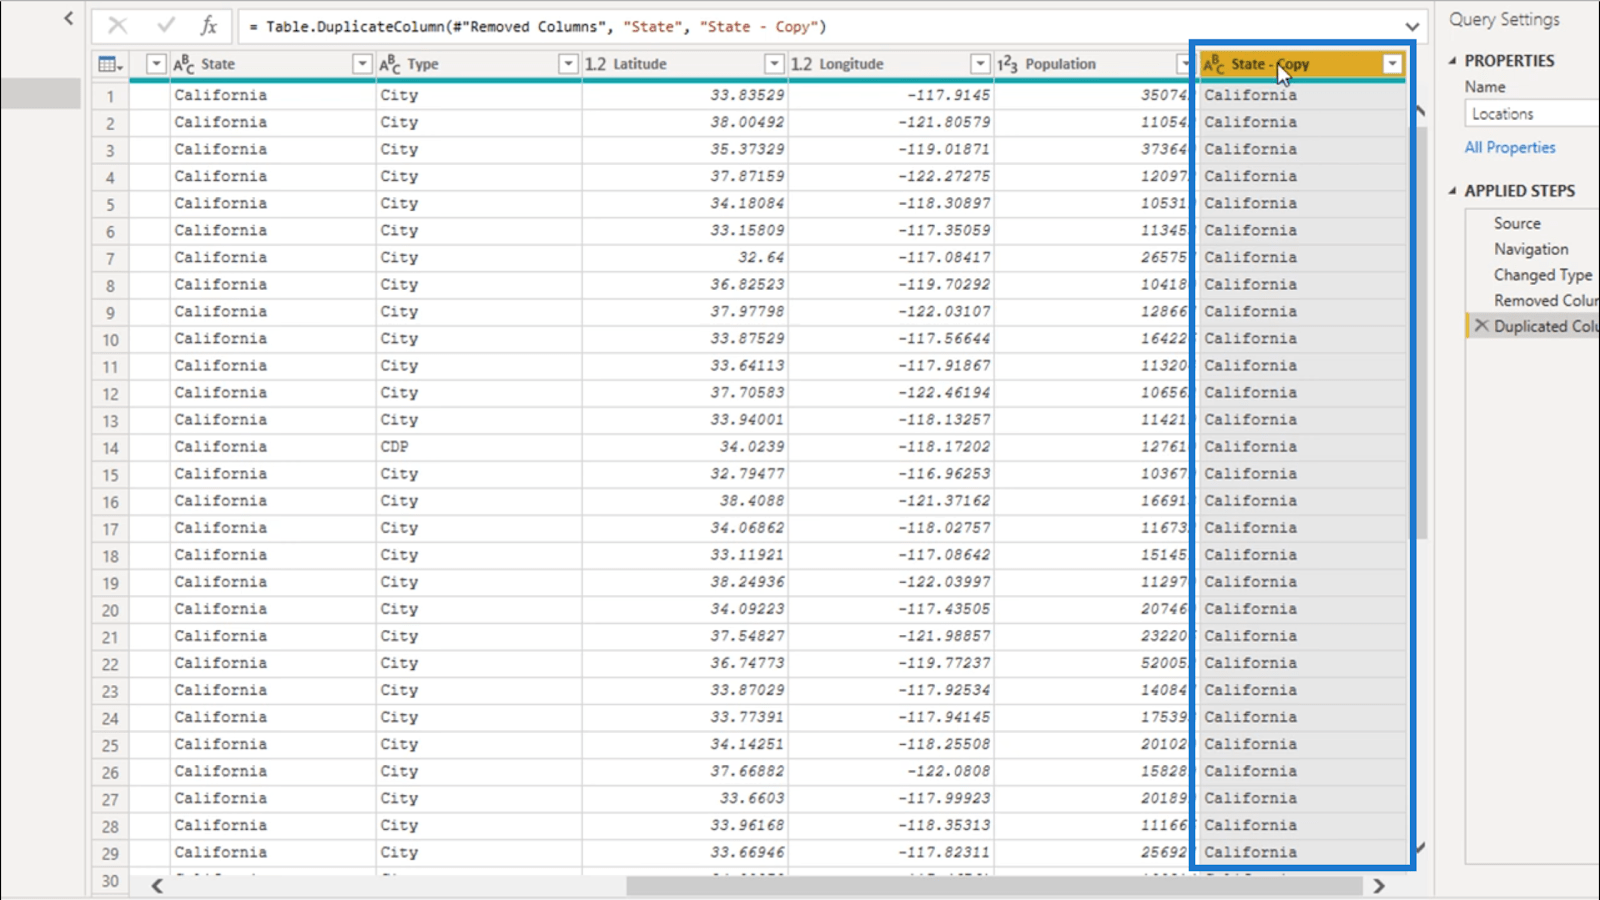Screen dimensions: 1600x900
Task: Click the latitude value 33.83529
Action: point(747,95)
